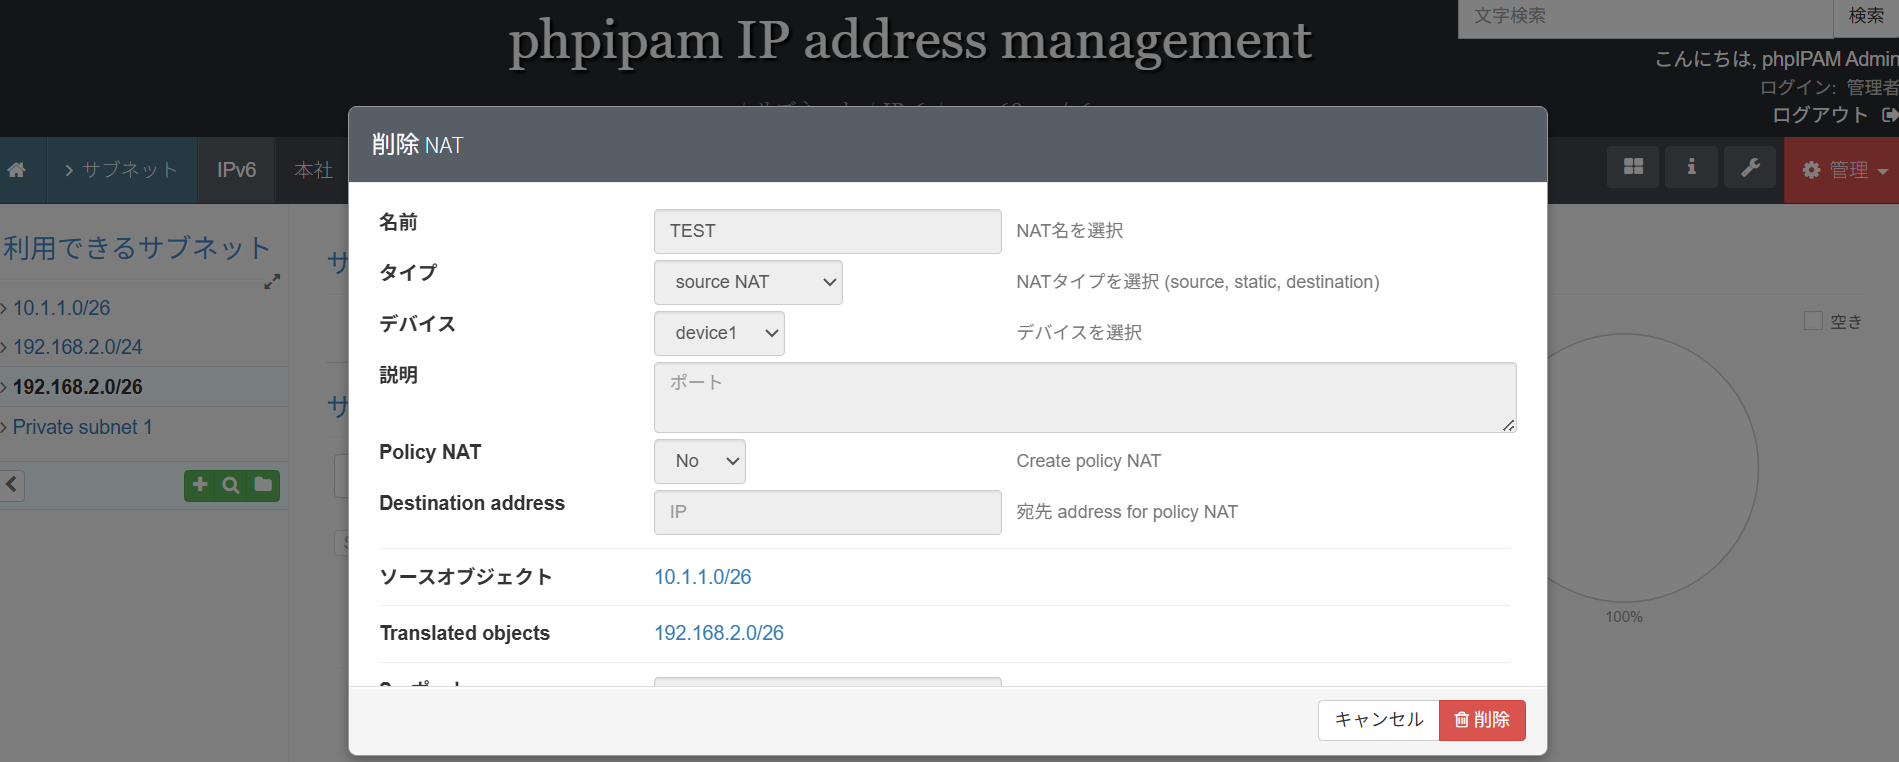The width and height of the screenshot is (1899, 762).
Task: Click the キャンセル button
Action: coord(1378,720)
